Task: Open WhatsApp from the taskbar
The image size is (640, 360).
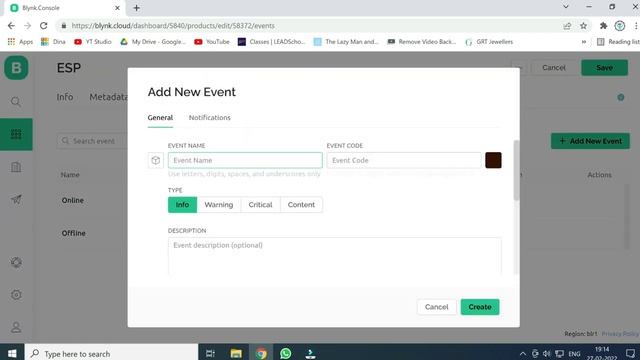Action: pyautogui.click(x=285, y=353)
